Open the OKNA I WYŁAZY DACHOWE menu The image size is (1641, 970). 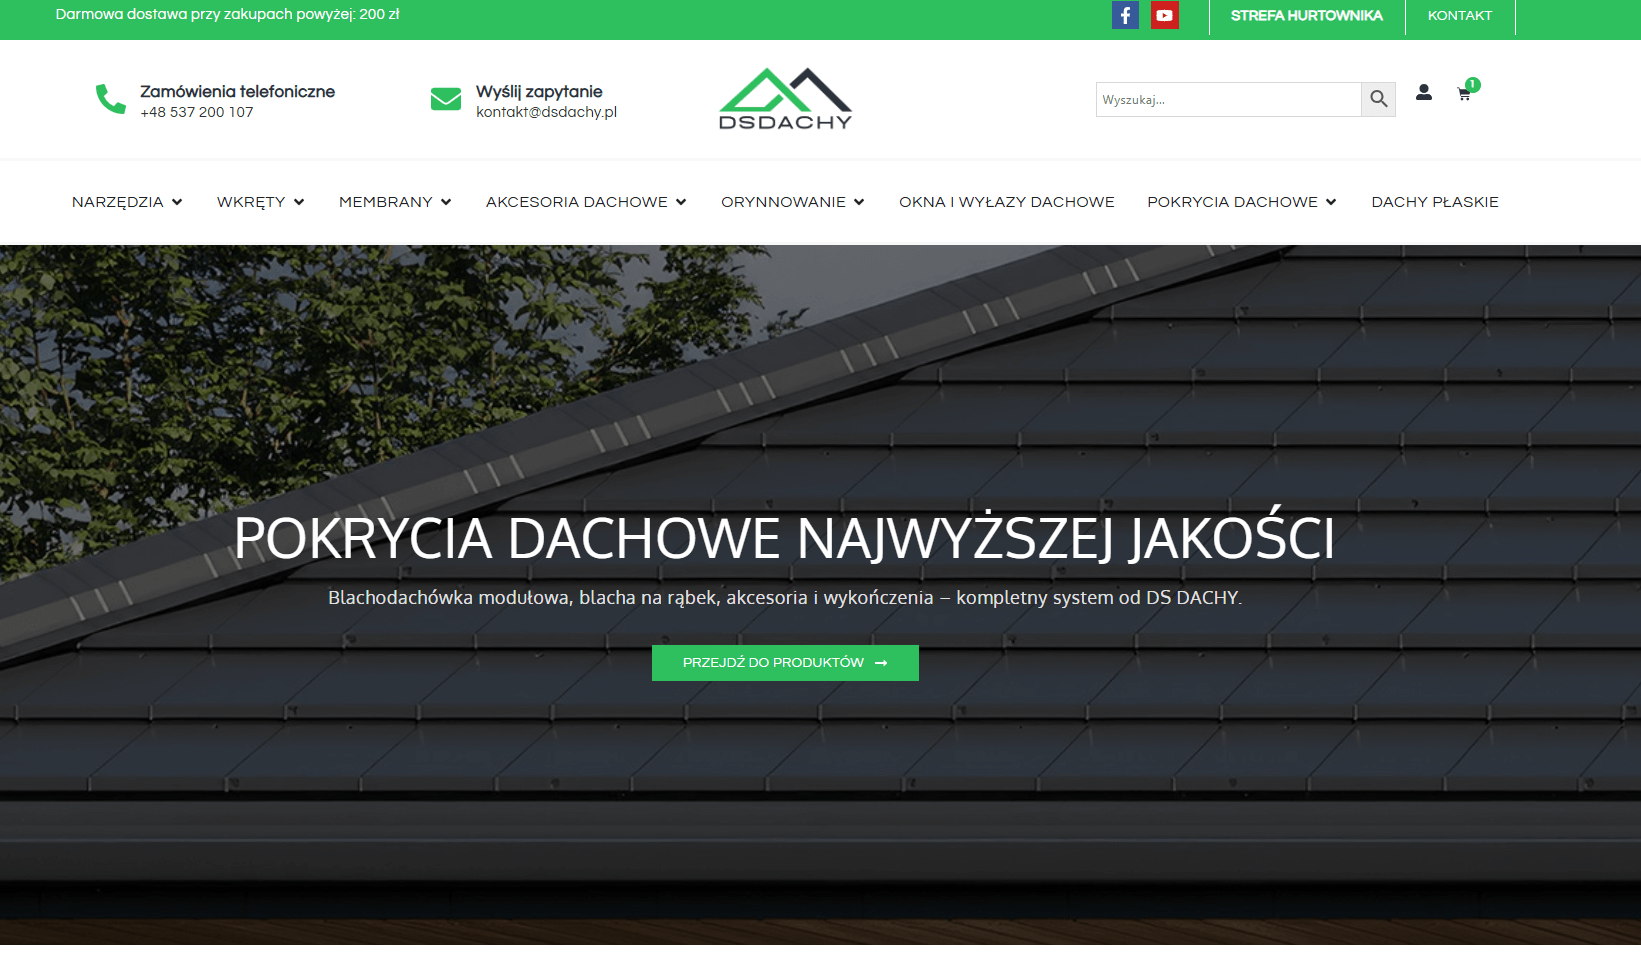pos(1006,202)
